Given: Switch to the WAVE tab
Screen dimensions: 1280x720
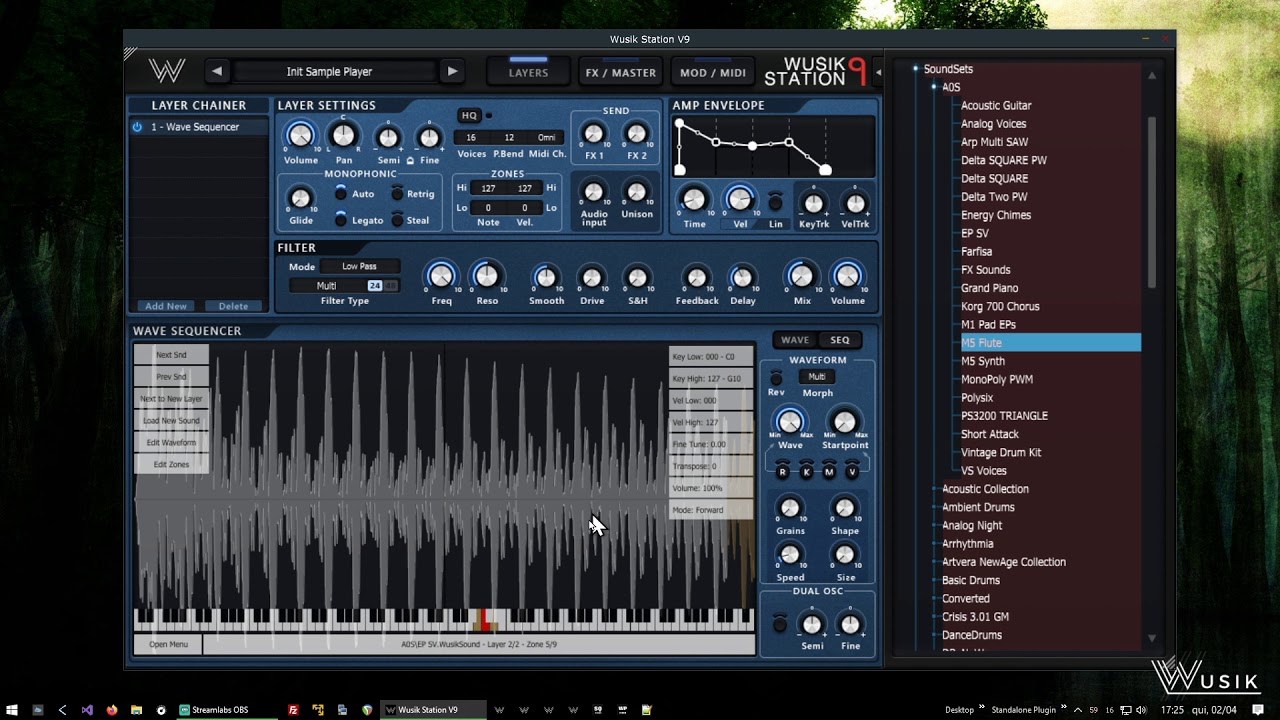Looking at the screenshot, I should tap(795, 340).
